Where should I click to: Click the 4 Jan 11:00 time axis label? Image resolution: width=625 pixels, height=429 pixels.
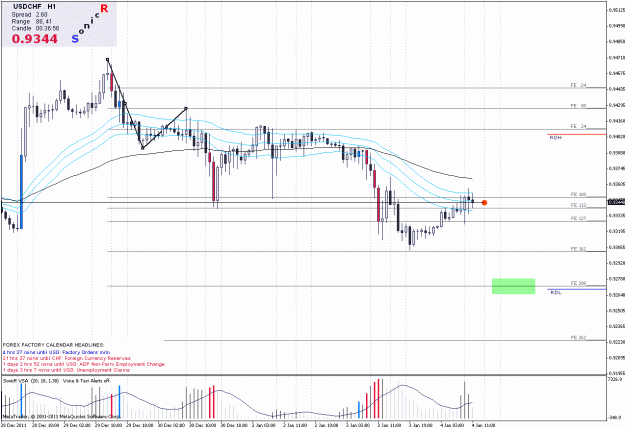(483, 425)
